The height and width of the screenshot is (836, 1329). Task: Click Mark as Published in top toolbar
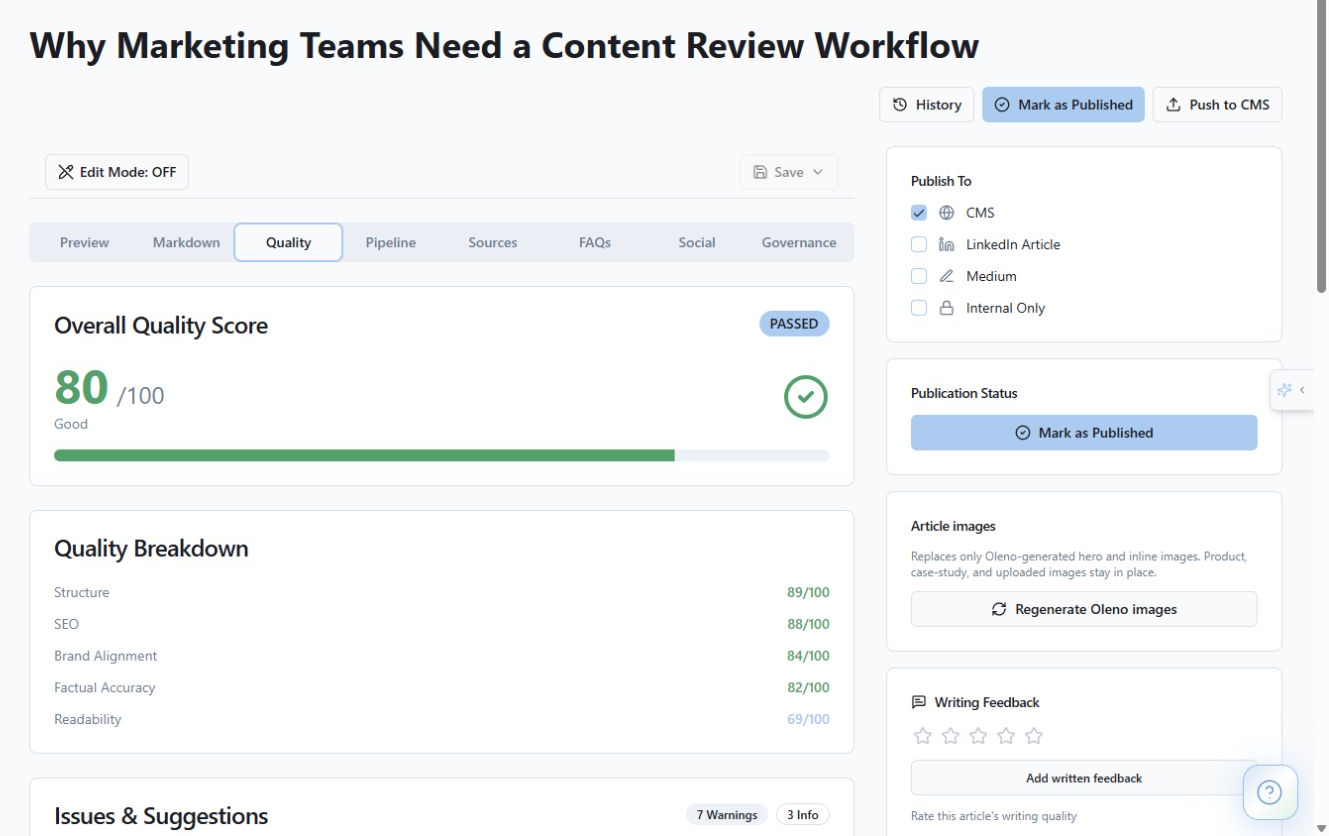[1063, 105]
